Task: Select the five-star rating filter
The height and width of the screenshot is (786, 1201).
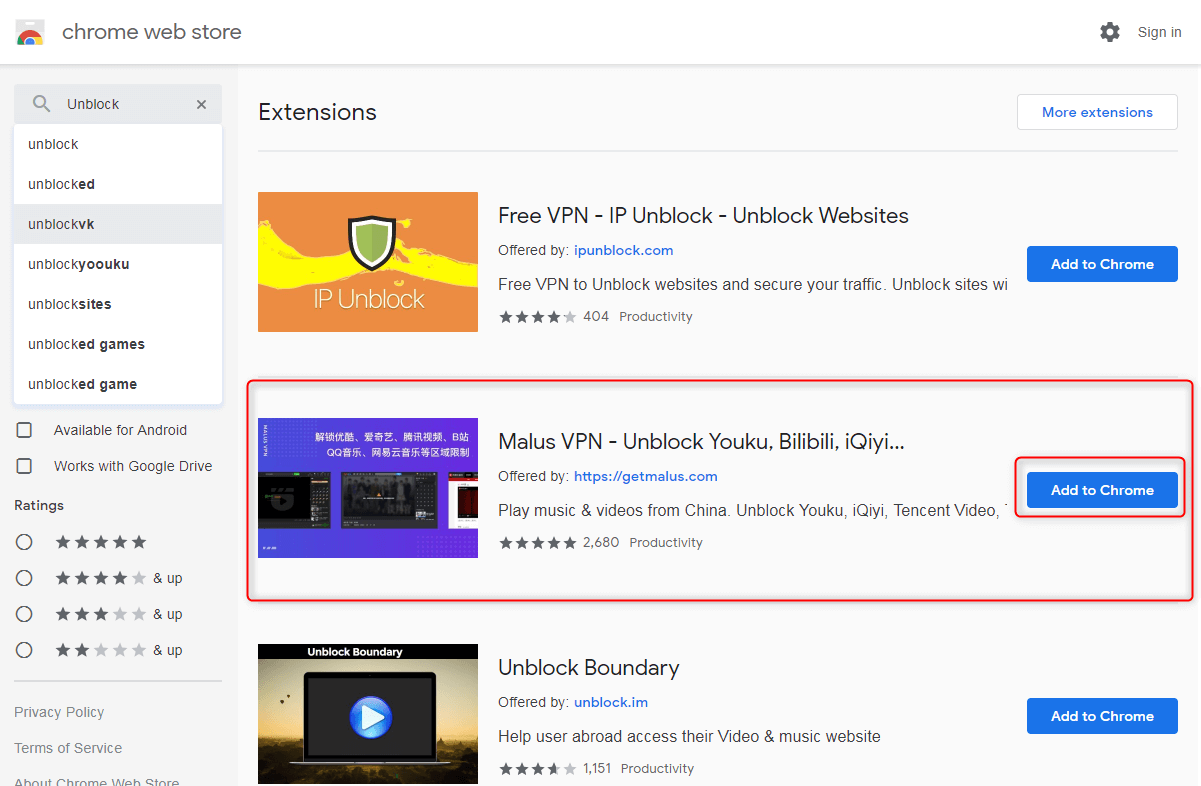Action: coord(24,542)
